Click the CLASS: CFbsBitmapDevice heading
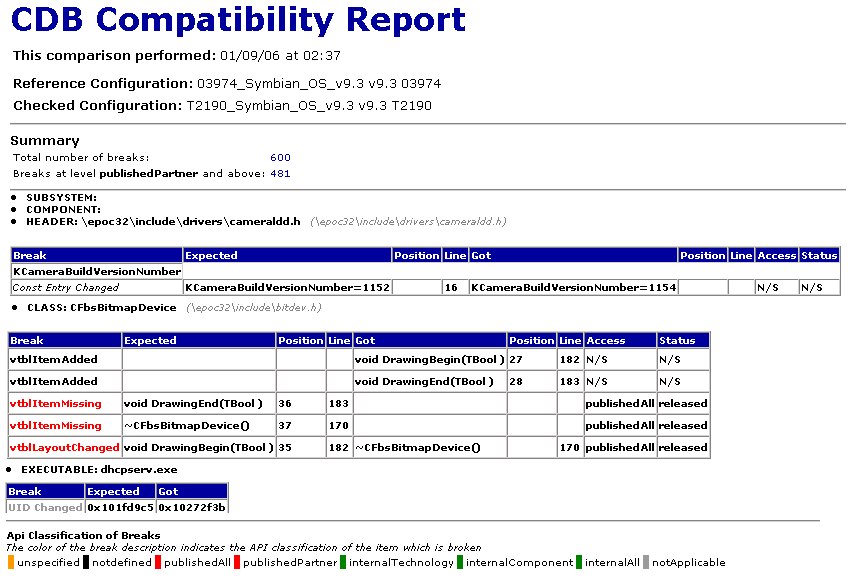 (x=102, y=308)
